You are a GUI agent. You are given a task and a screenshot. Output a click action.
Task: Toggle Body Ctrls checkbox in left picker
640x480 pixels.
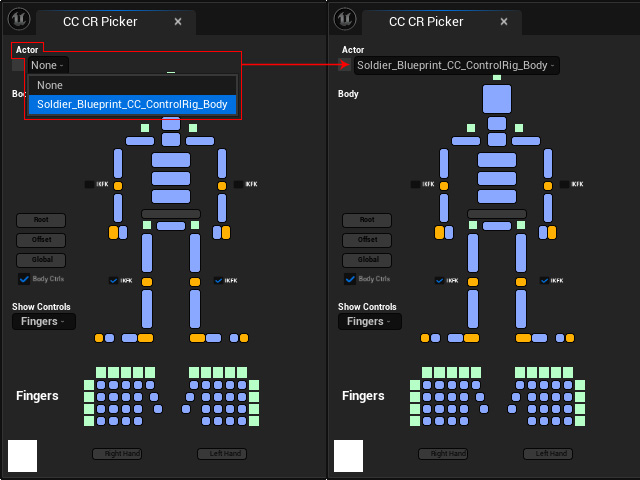(x=24, y=279)
